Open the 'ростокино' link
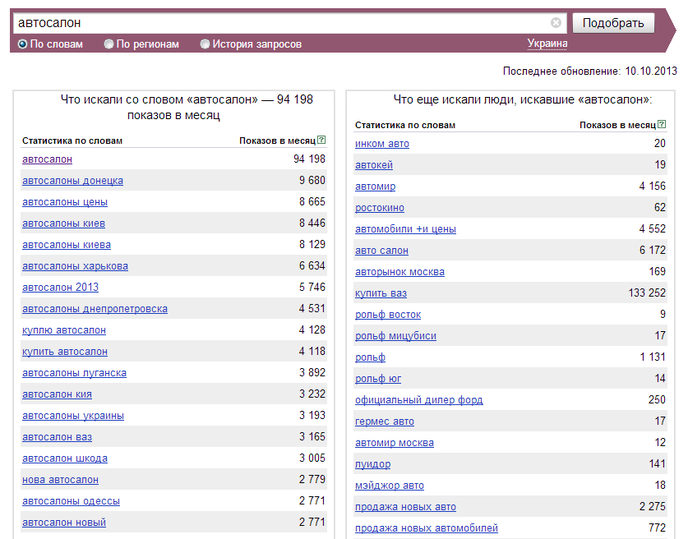Screen dimensions: 688x539 tap(380, 208)
